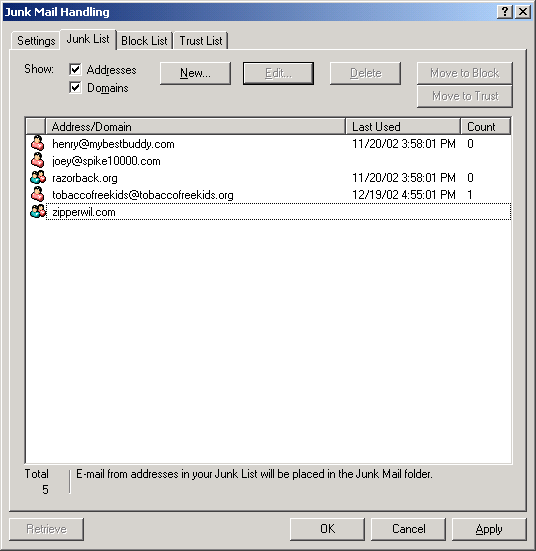Click the count value 1 for tobaccofreekids

pyautogui.click(x=470, y=194)
